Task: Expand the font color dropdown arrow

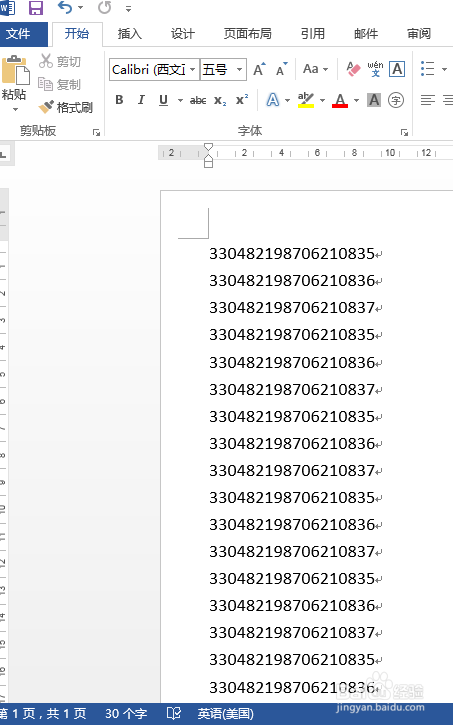Action: point(356,100)
